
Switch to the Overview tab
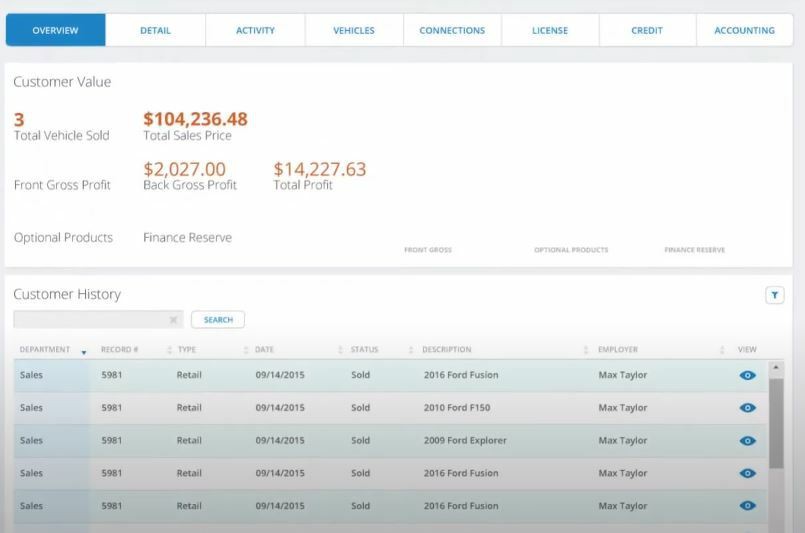55,30
